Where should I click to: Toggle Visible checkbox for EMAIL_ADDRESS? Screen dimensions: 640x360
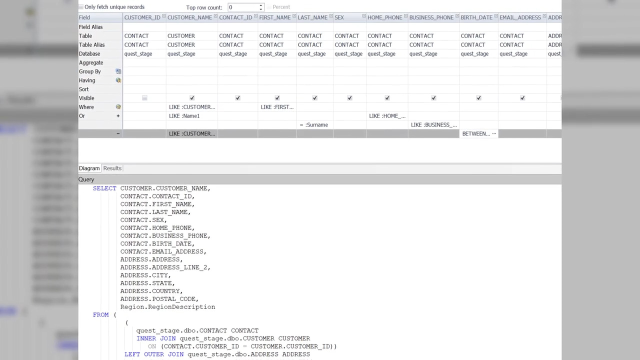click(522, 98)
